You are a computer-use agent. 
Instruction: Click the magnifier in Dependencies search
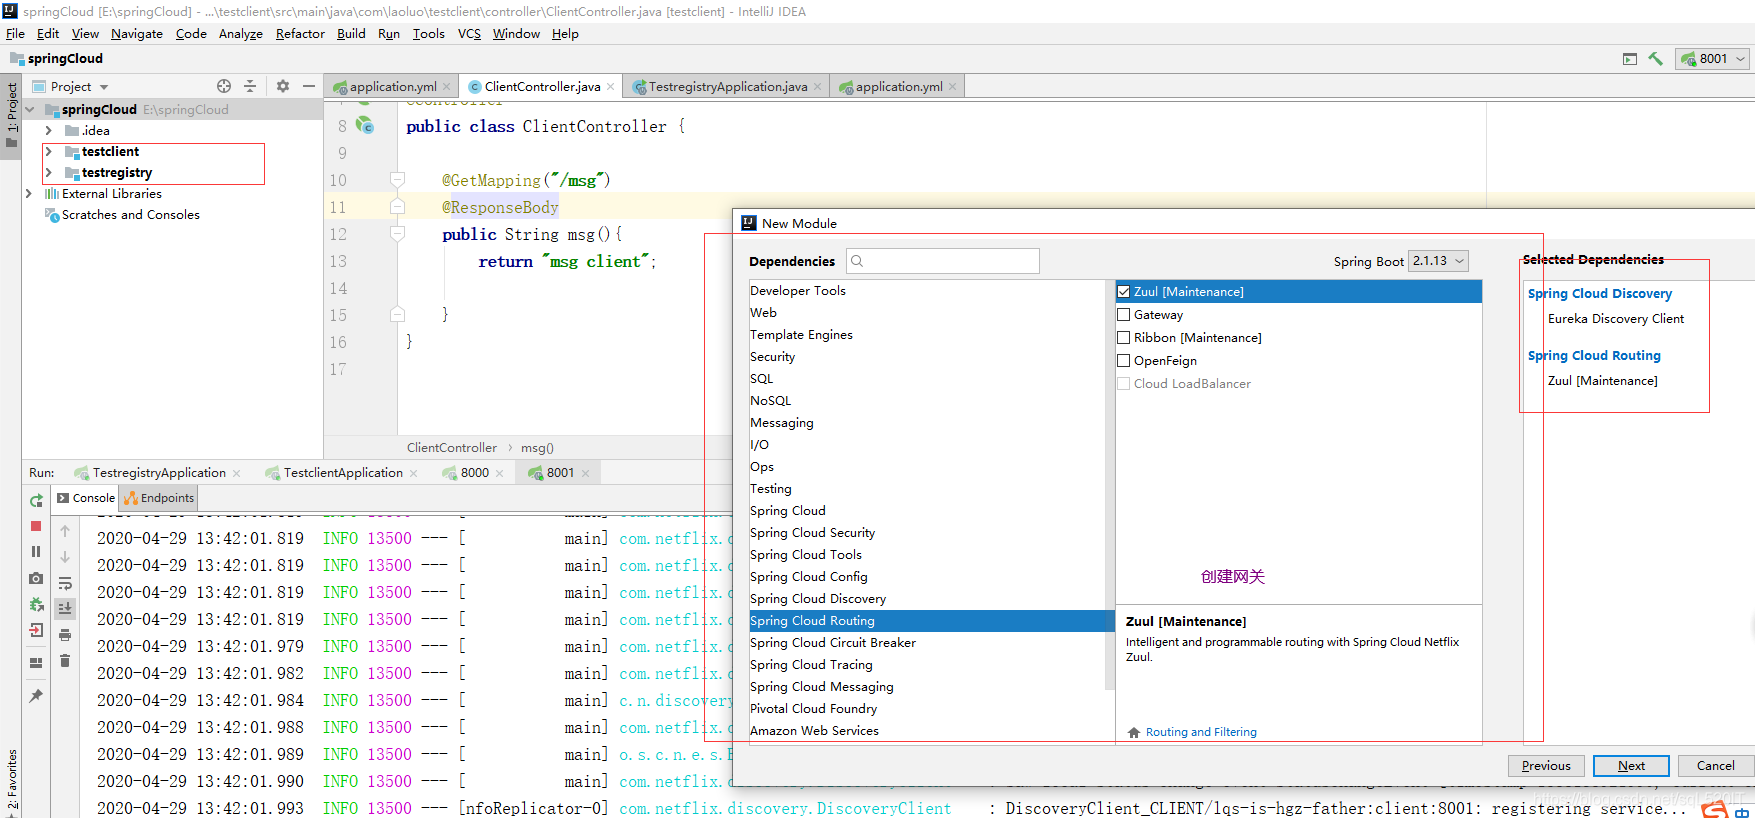[x=857, y=261]
